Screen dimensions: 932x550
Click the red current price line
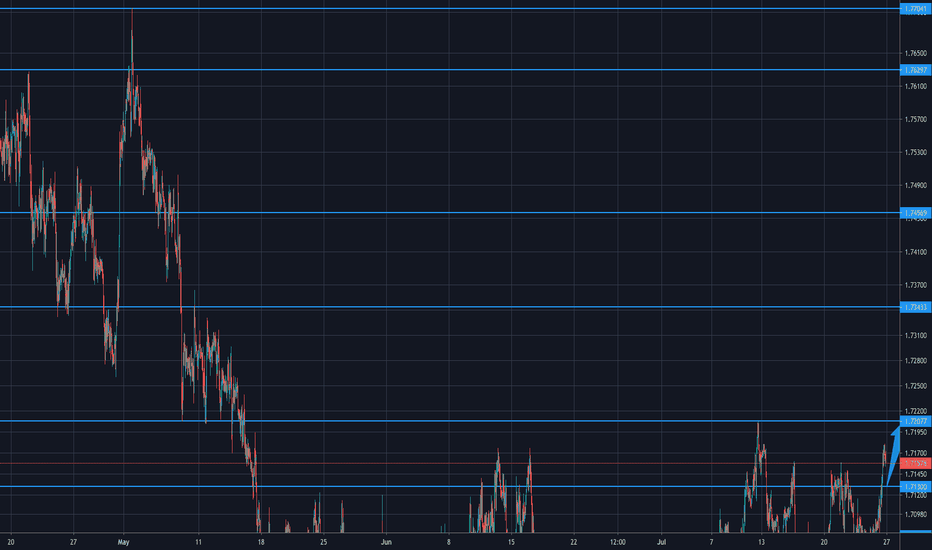coord(450,463)
